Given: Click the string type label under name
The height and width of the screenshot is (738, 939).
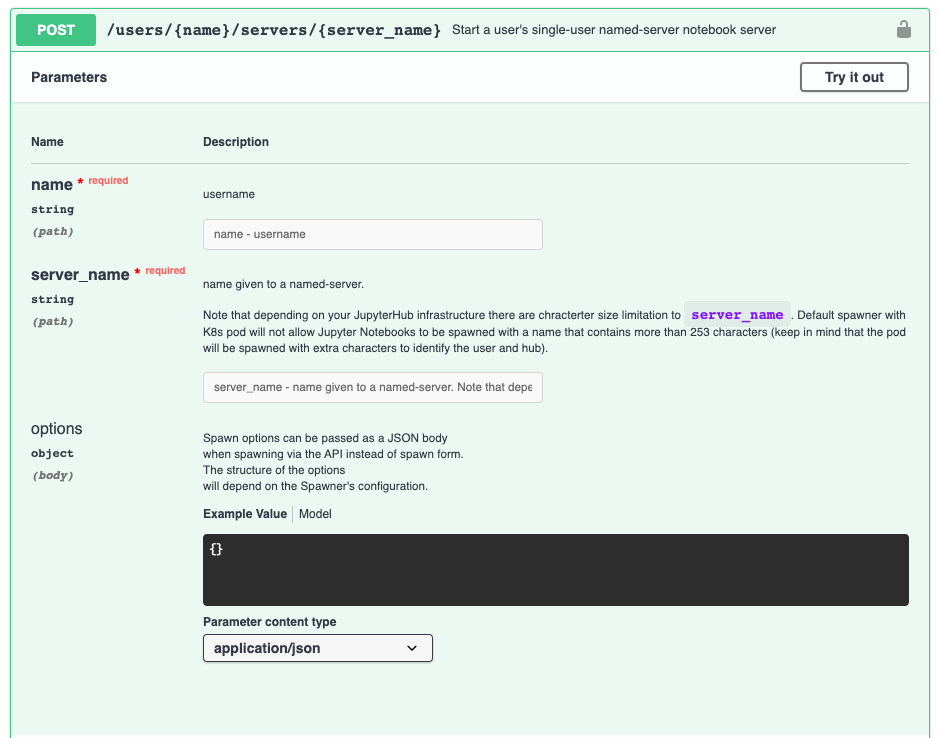Looking at the screenshot, I should click(51, 209).
